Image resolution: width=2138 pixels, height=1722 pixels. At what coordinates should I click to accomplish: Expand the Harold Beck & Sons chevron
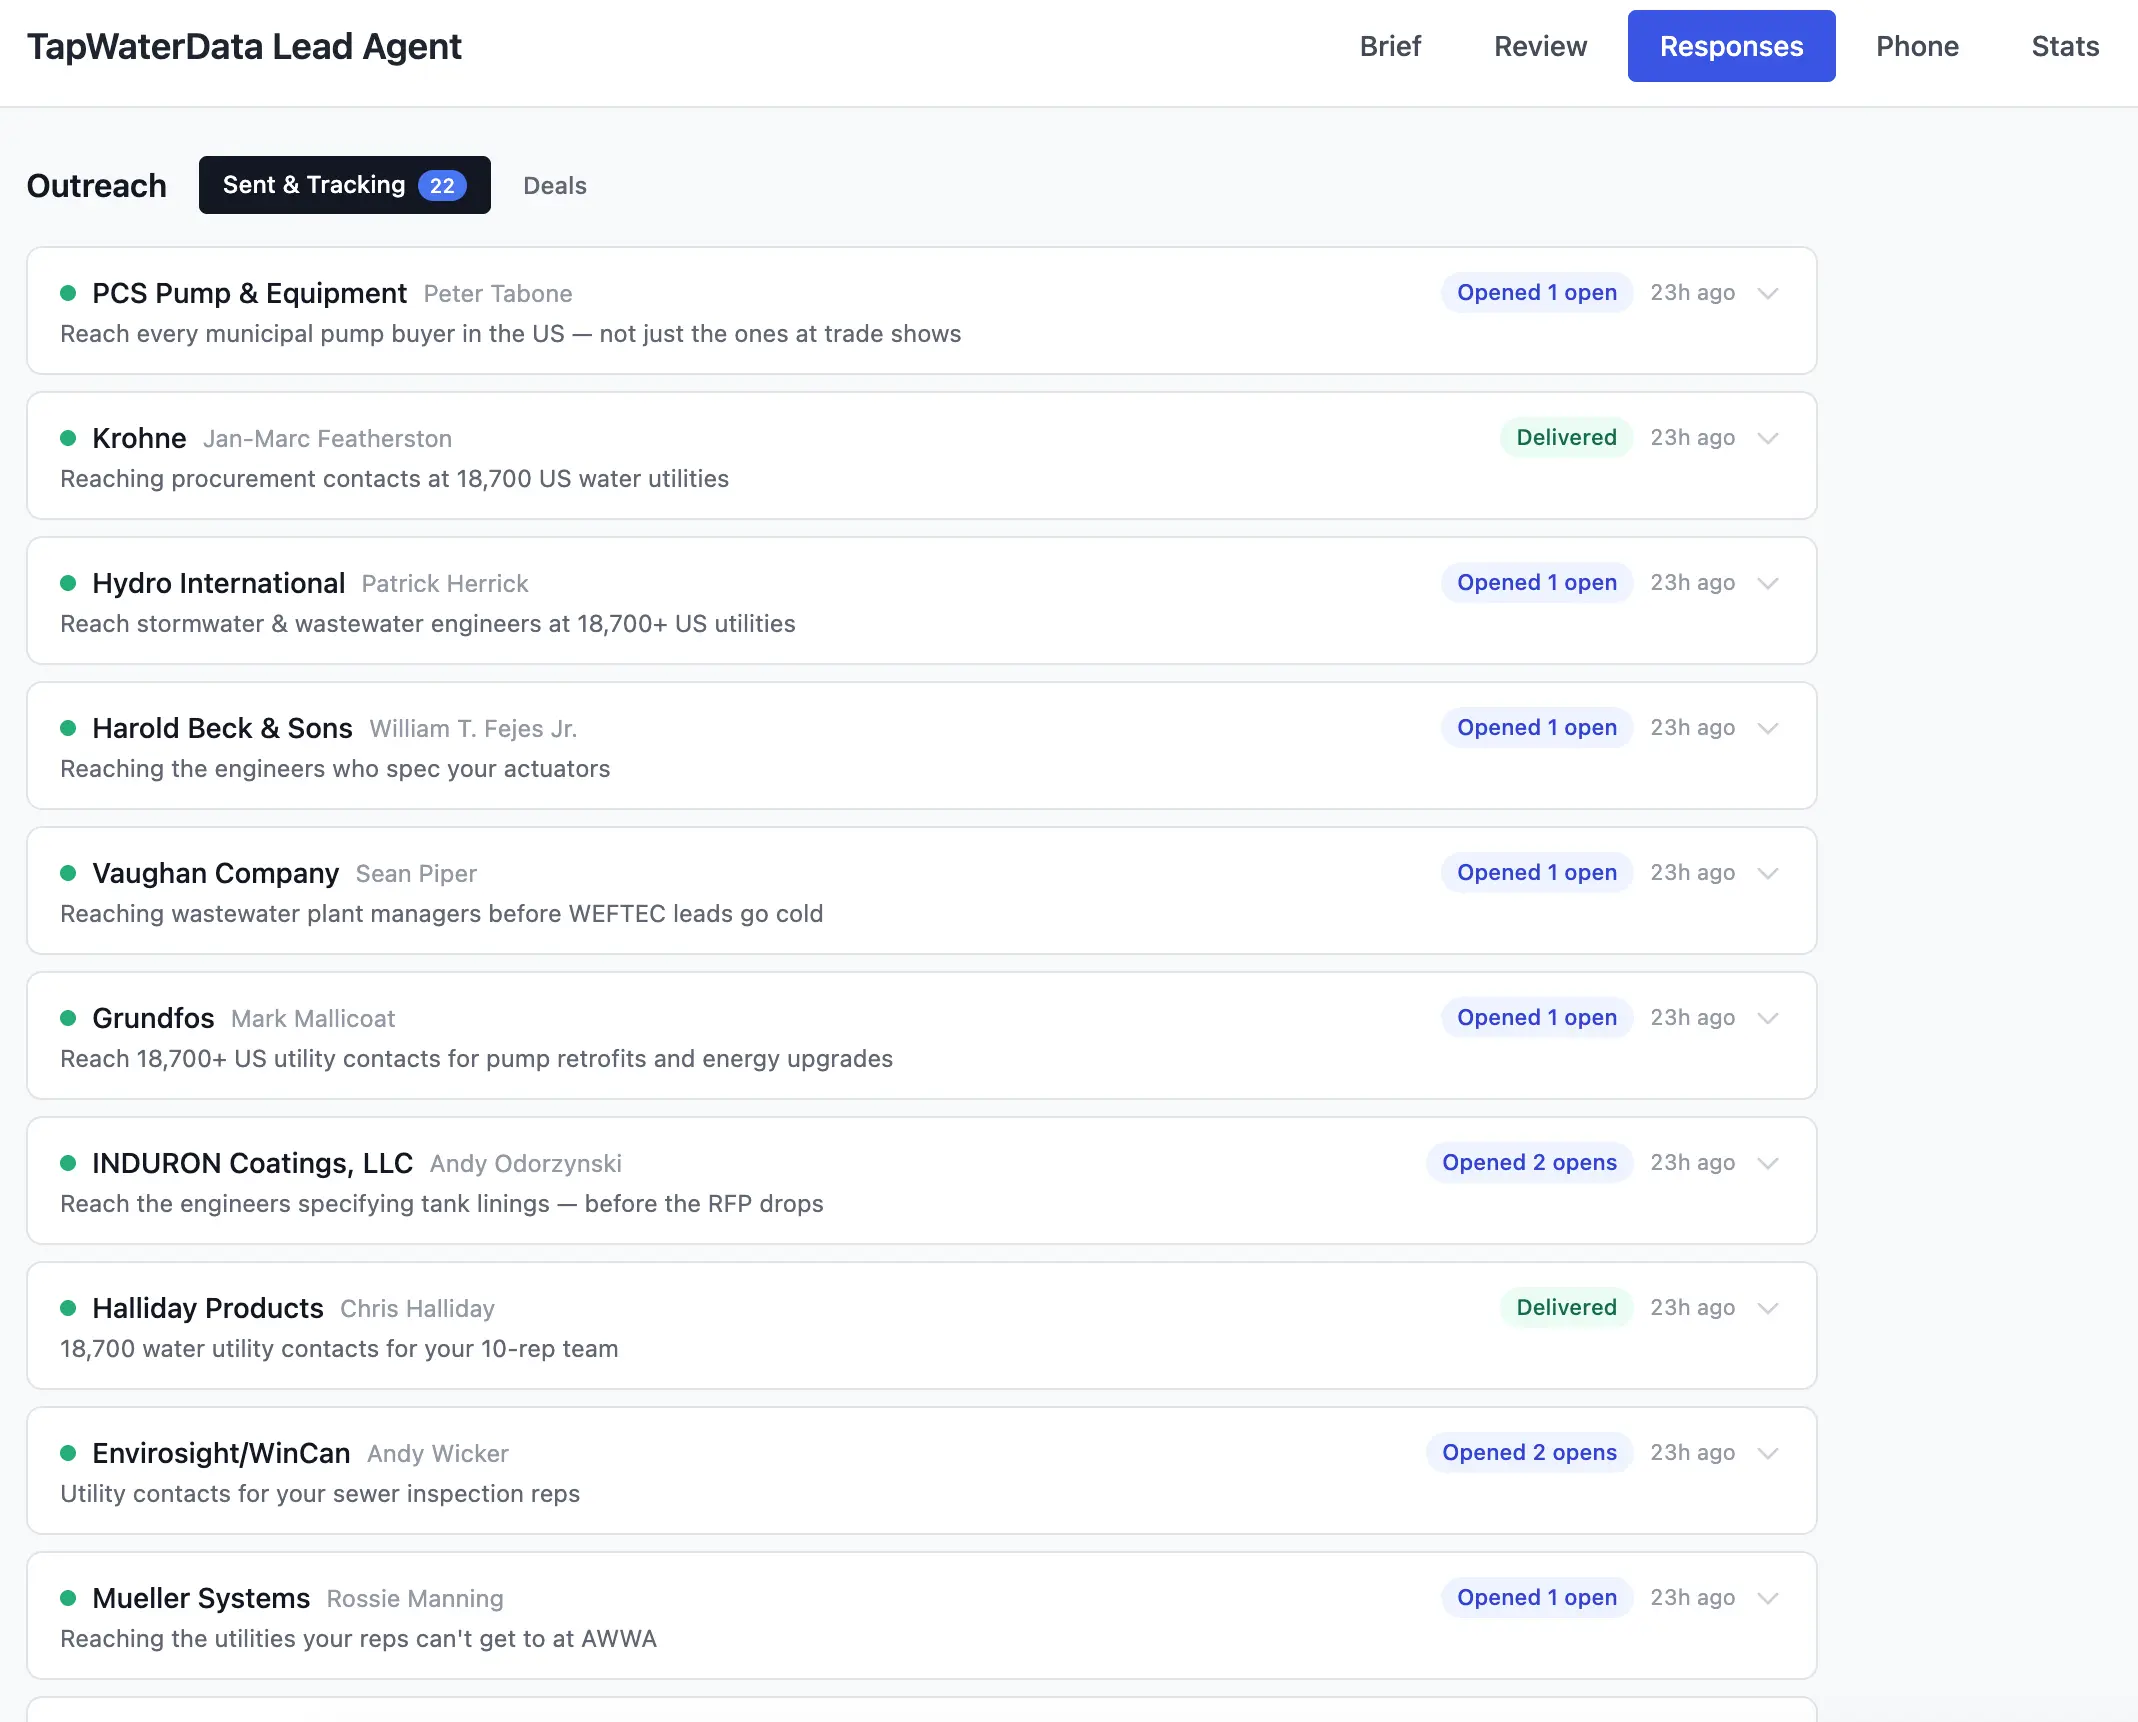pyautogui.click(x=1768, y=728)
